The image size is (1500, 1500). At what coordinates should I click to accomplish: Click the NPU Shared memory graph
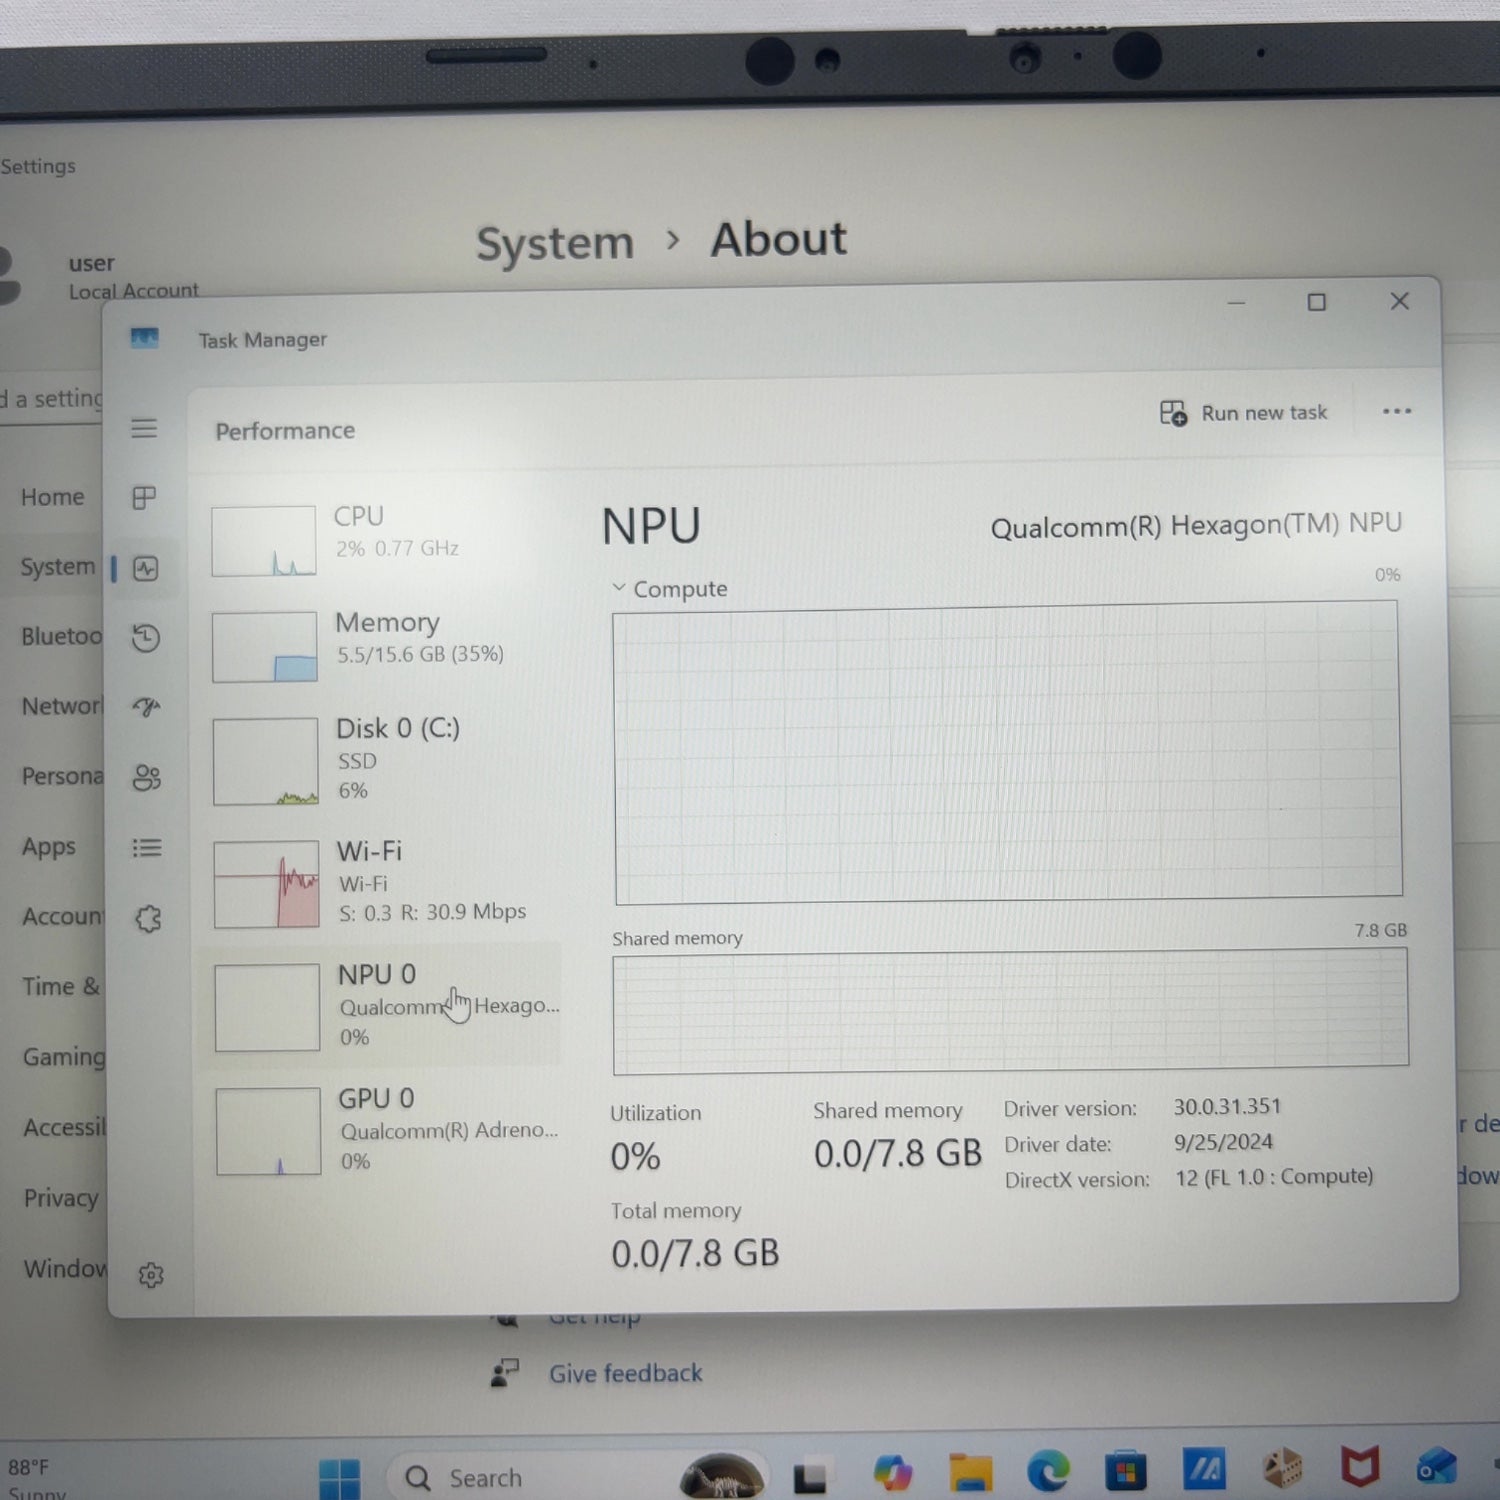[1010, 1010]
